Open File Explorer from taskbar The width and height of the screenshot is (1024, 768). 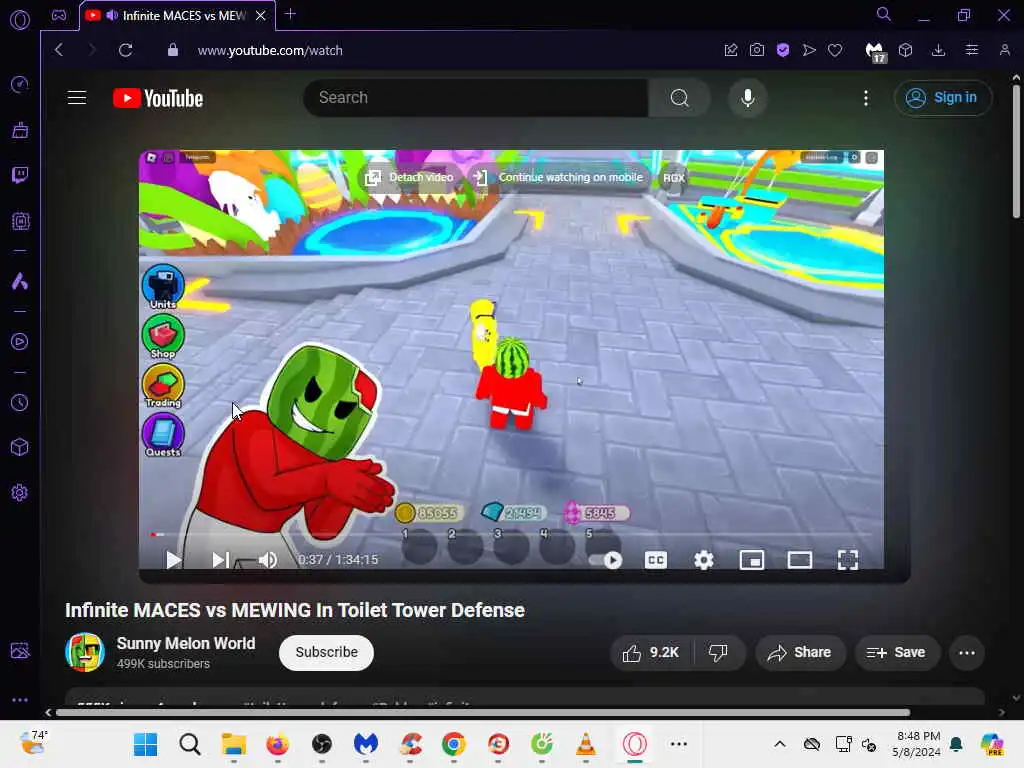(233, 744)
